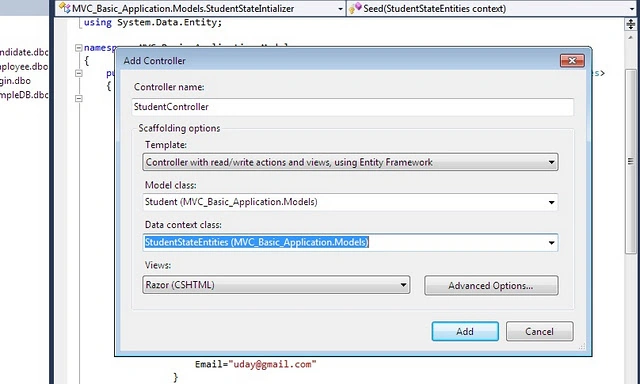Click the Add button in Add Controller dialog
Viewport: 640px width, 384px height.
pyautogui.click(x=465, y=331)
